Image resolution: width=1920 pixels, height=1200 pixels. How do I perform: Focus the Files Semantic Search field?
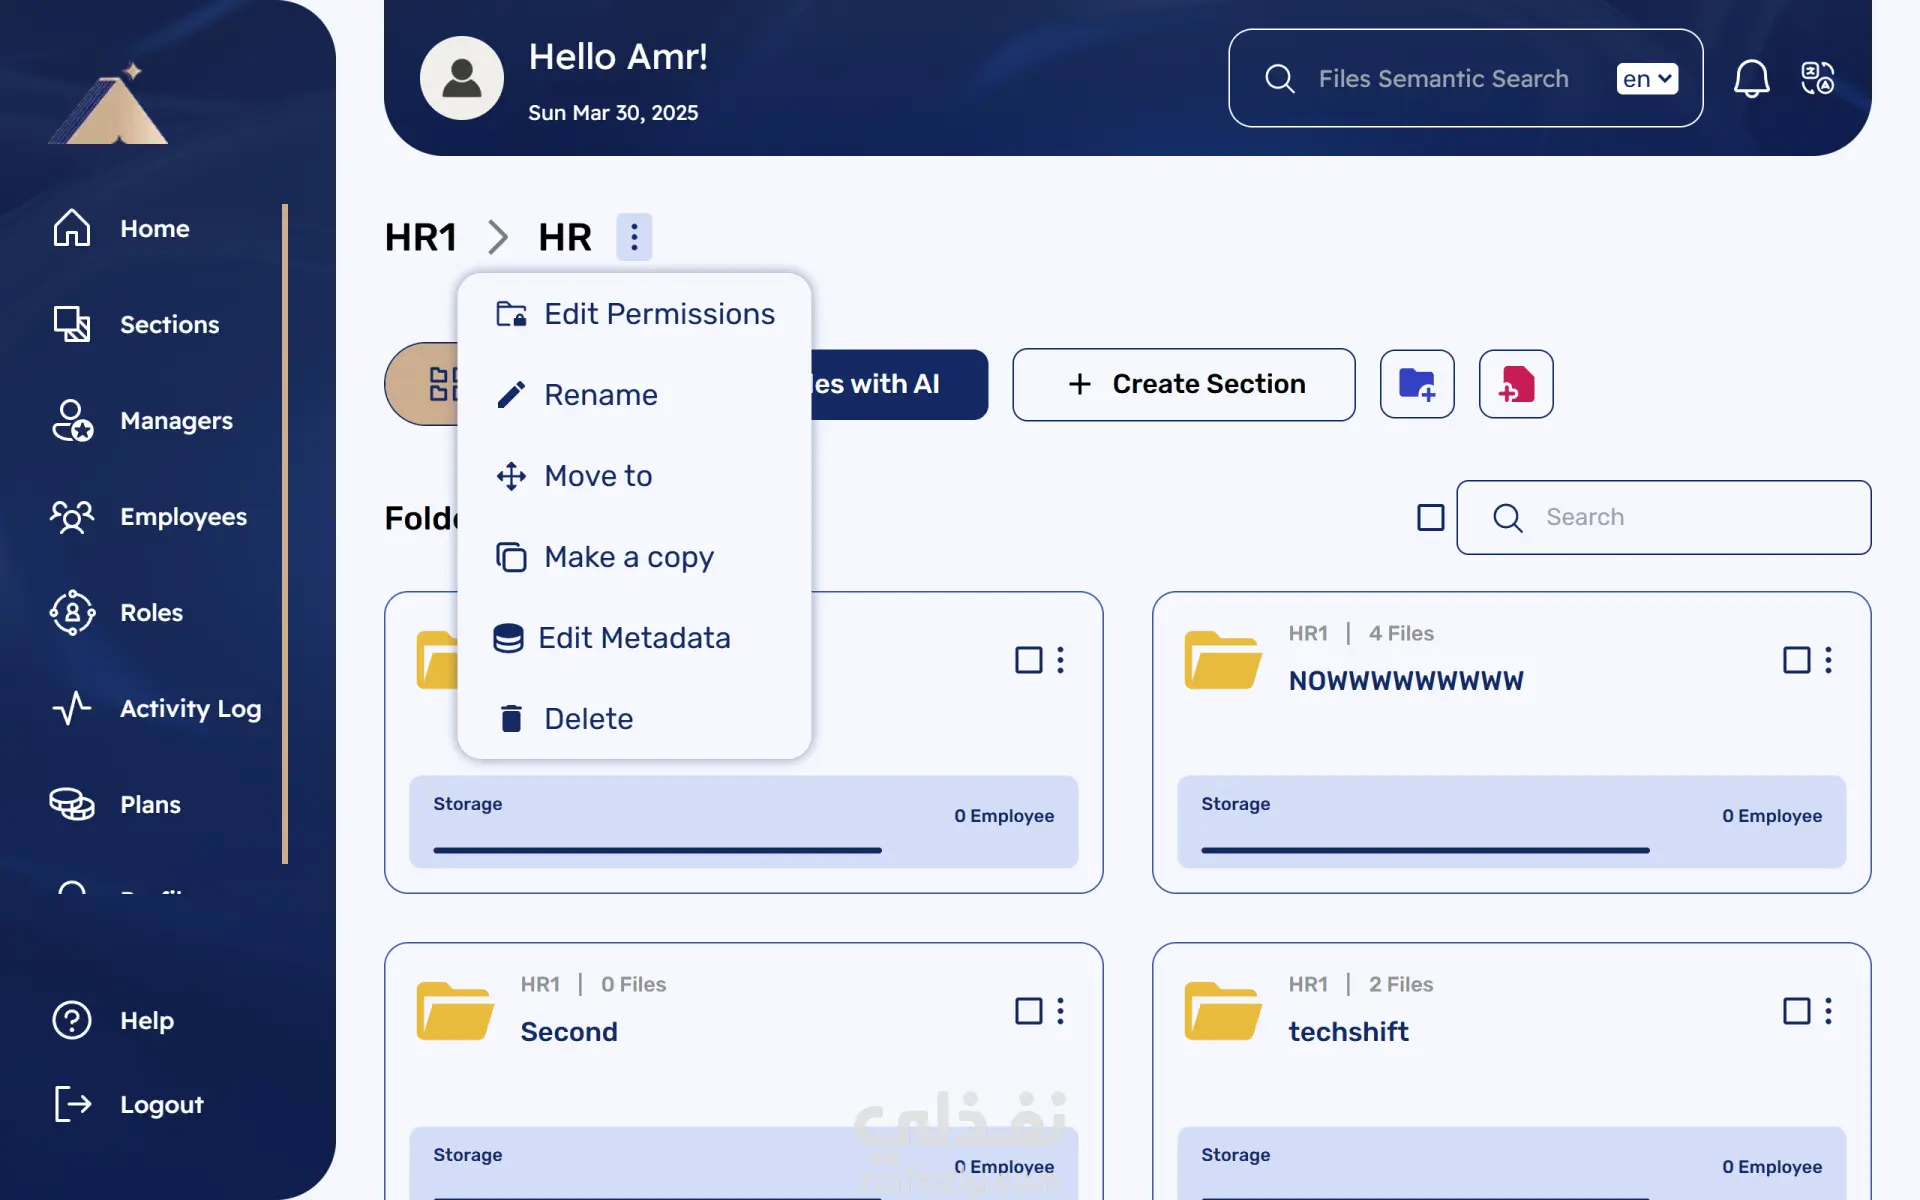(x=1442, y=78)
